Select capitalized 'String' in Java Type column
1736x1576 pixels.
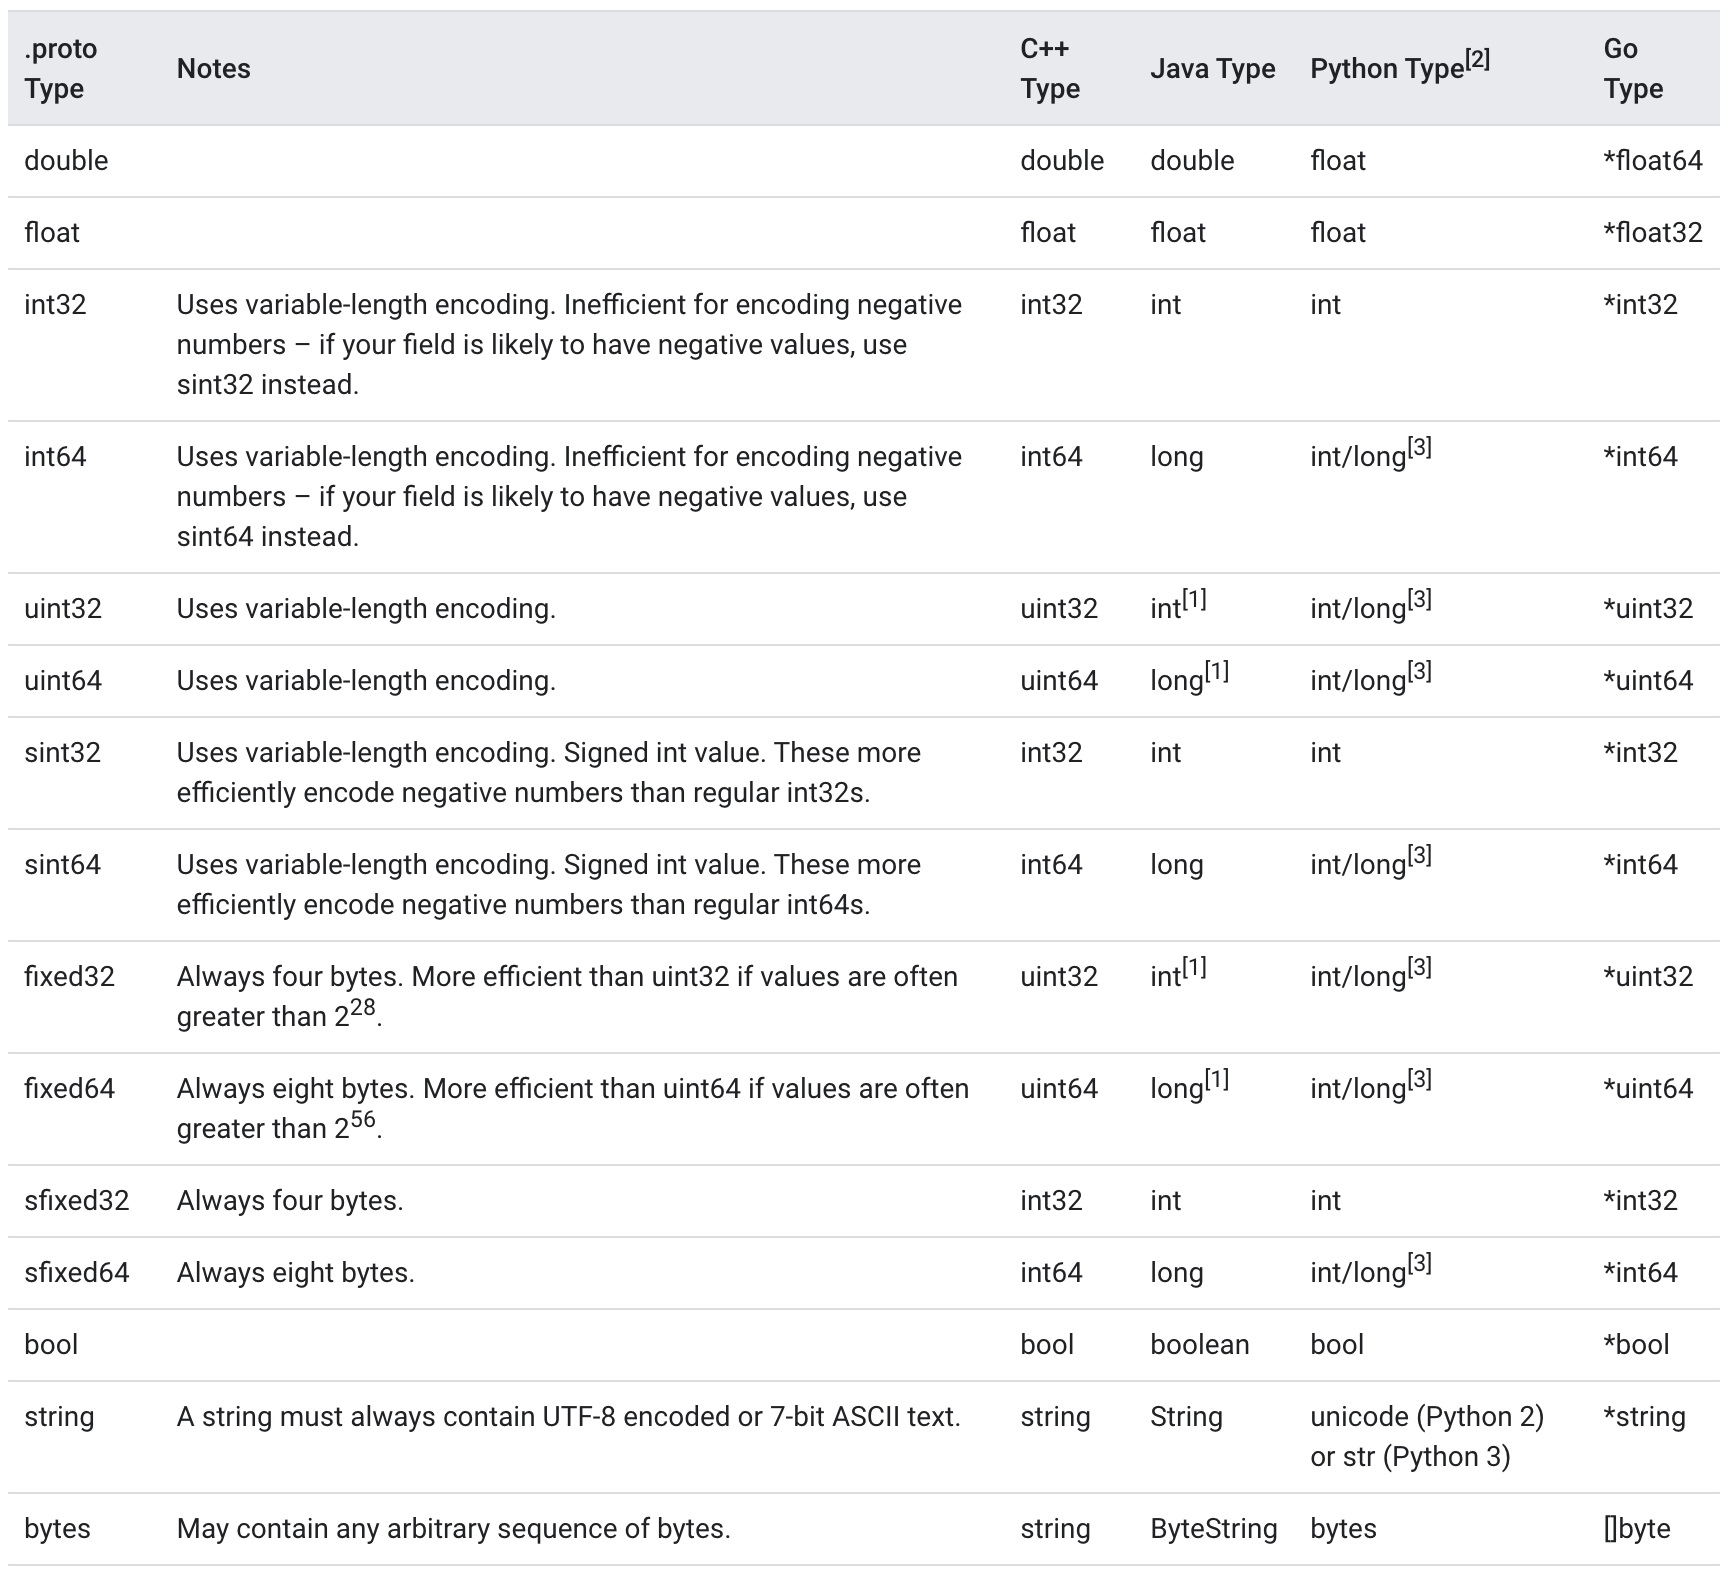click(x=1186, y=1417)
